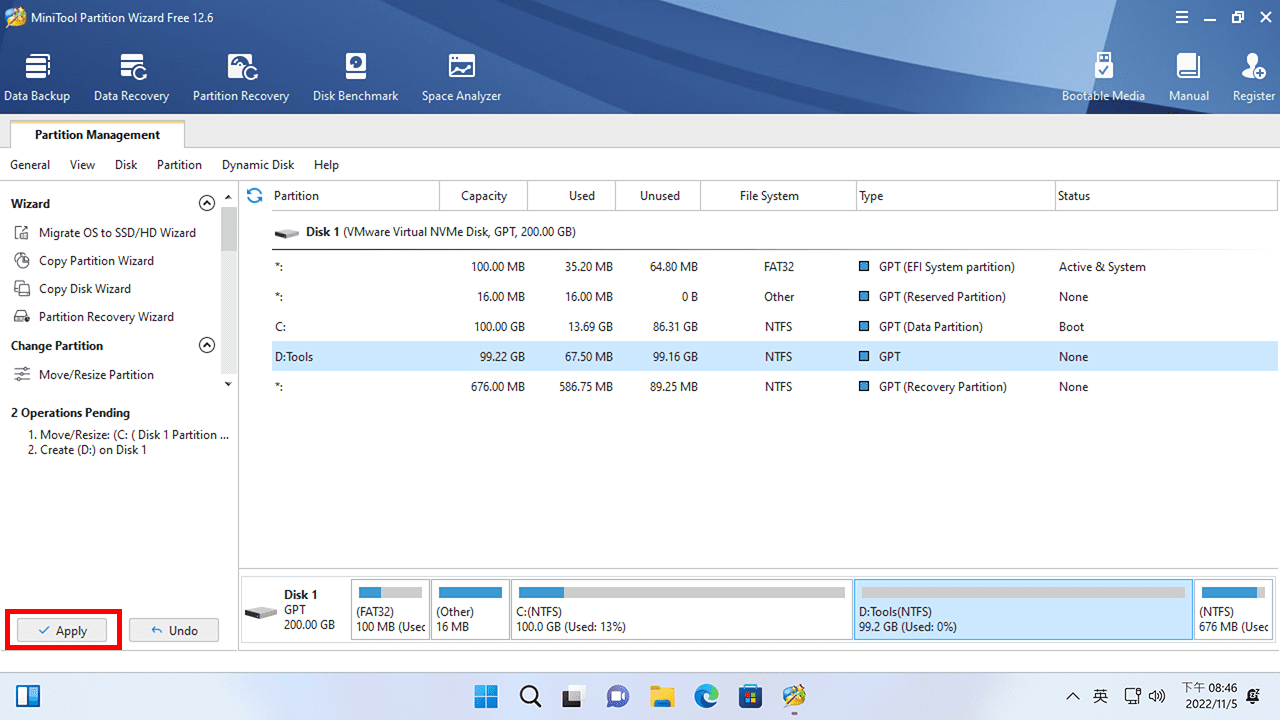The image size is (1280, 720).
Task: Apply the pending operations
Action: [63, 630]
